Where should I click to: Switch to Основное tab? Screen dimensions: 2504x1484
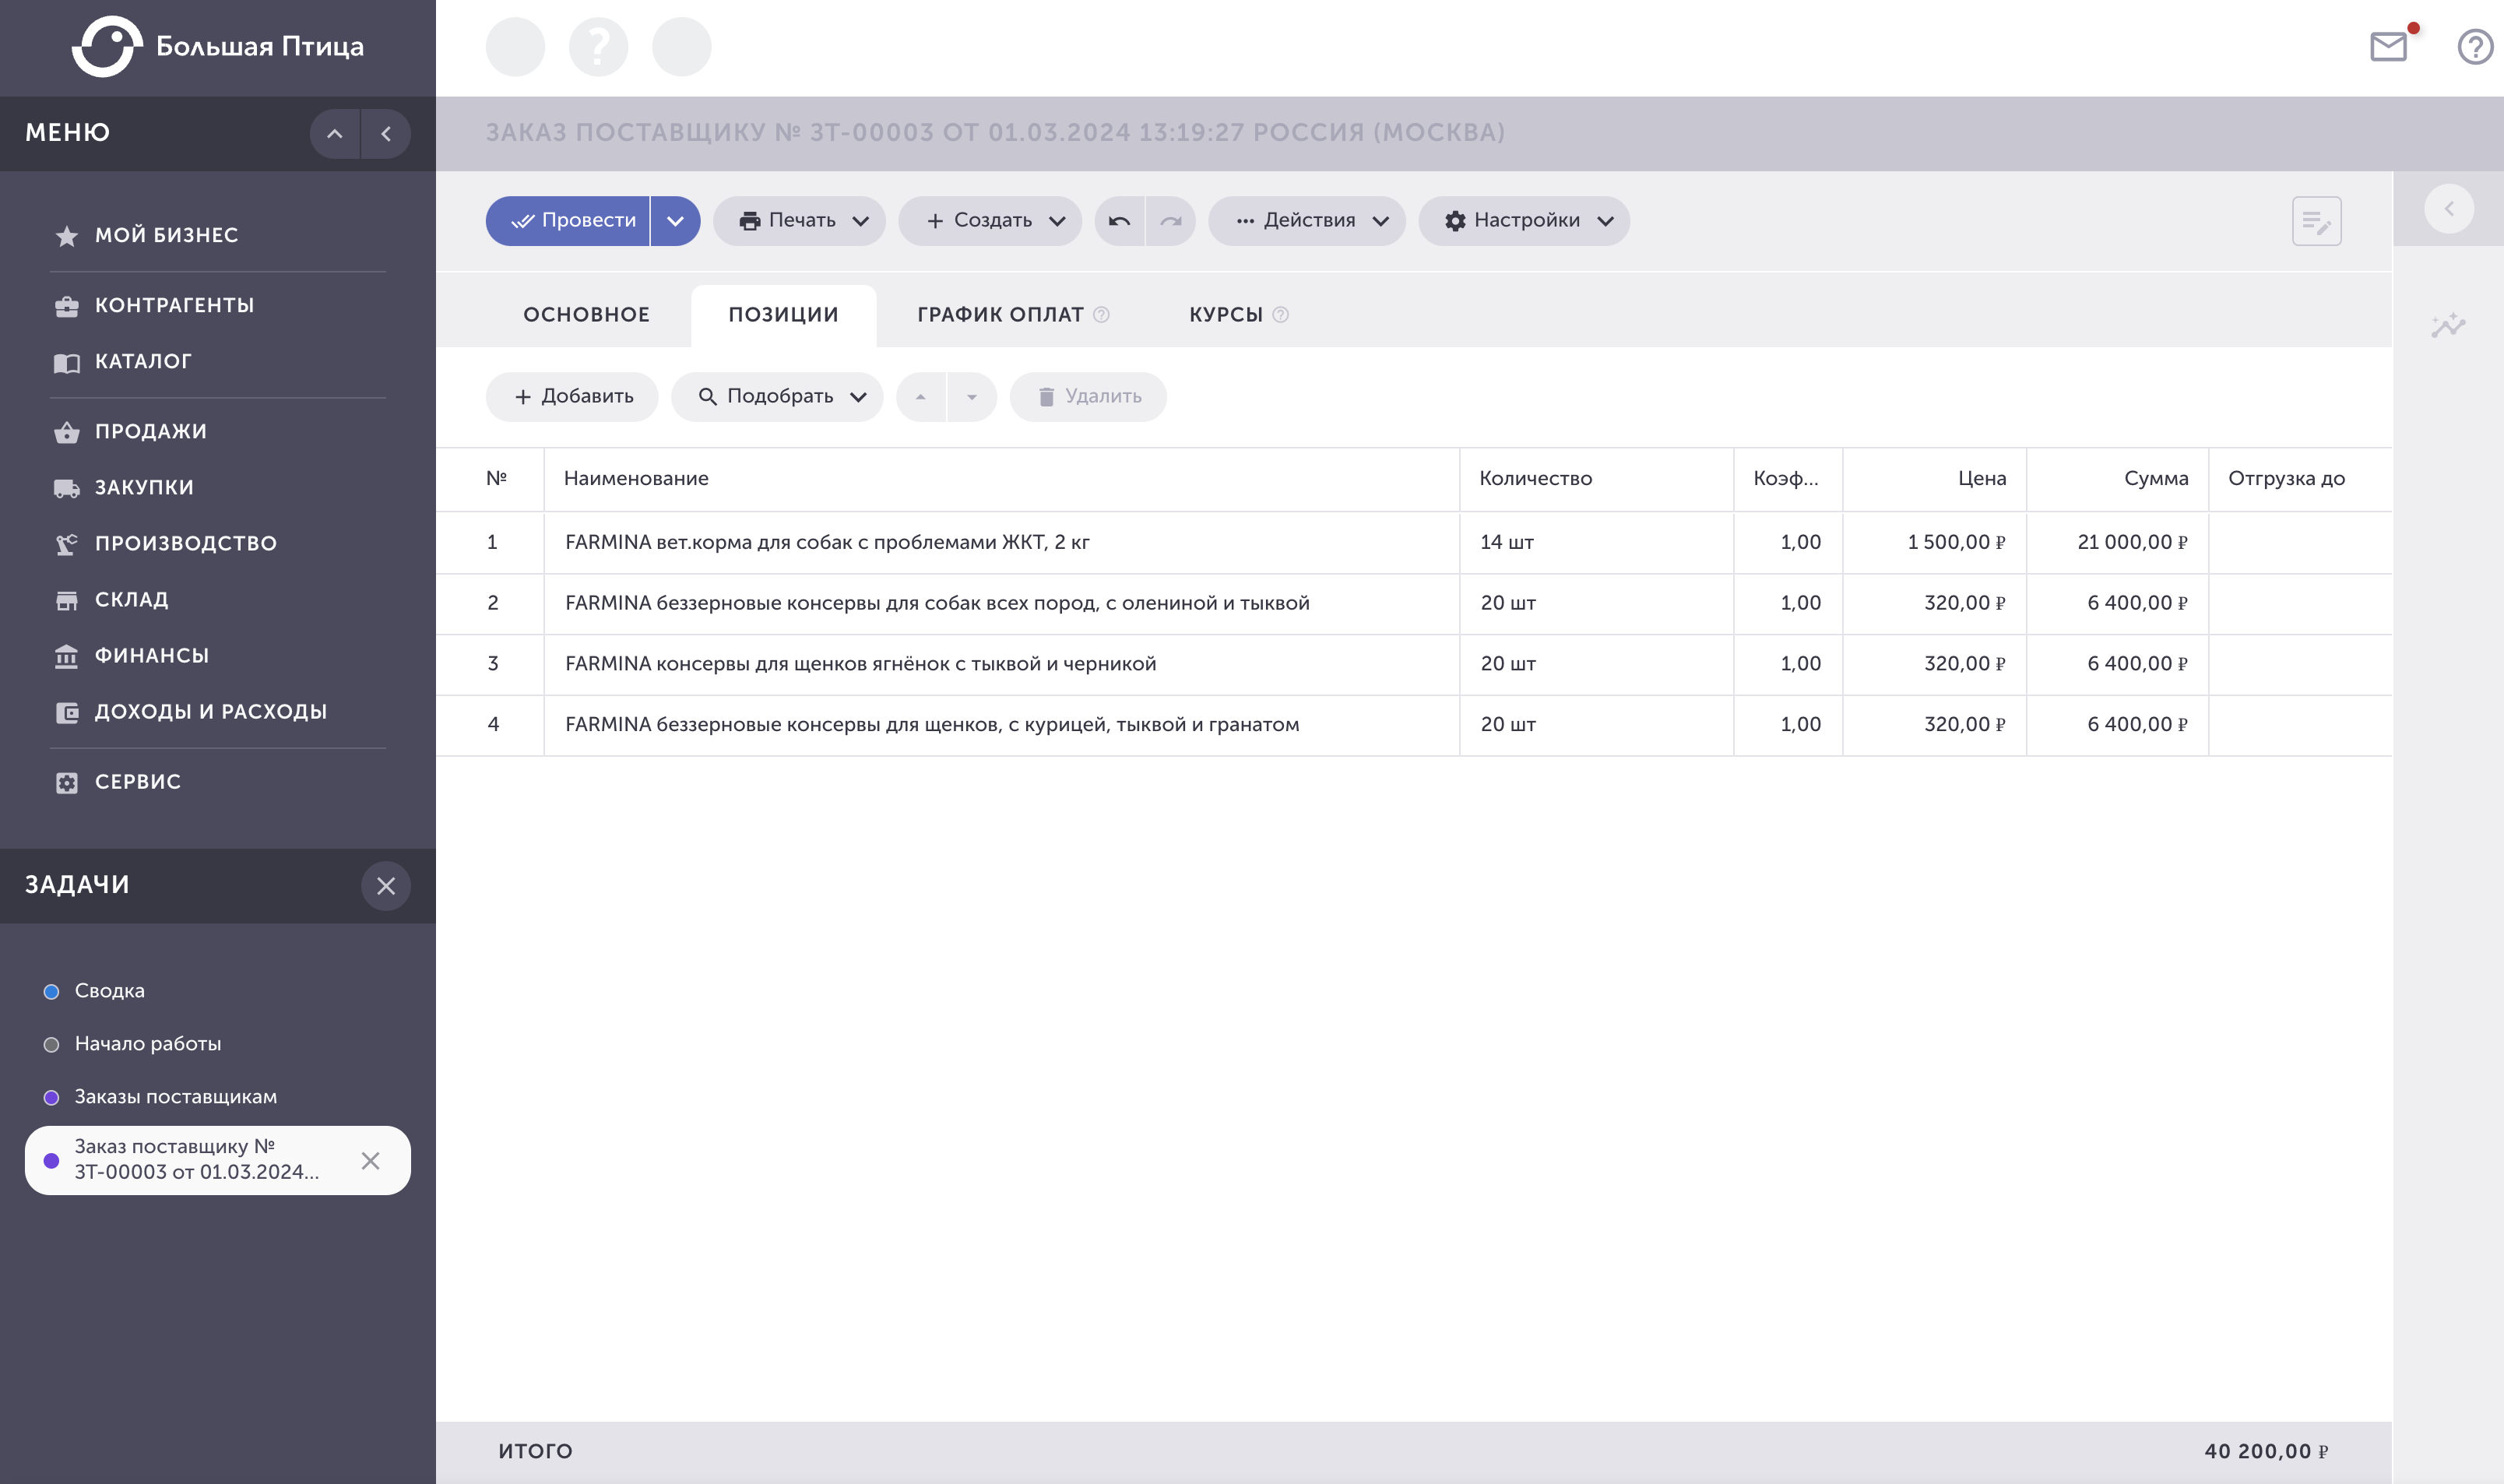pyautogui.click(x=587, y=315)
